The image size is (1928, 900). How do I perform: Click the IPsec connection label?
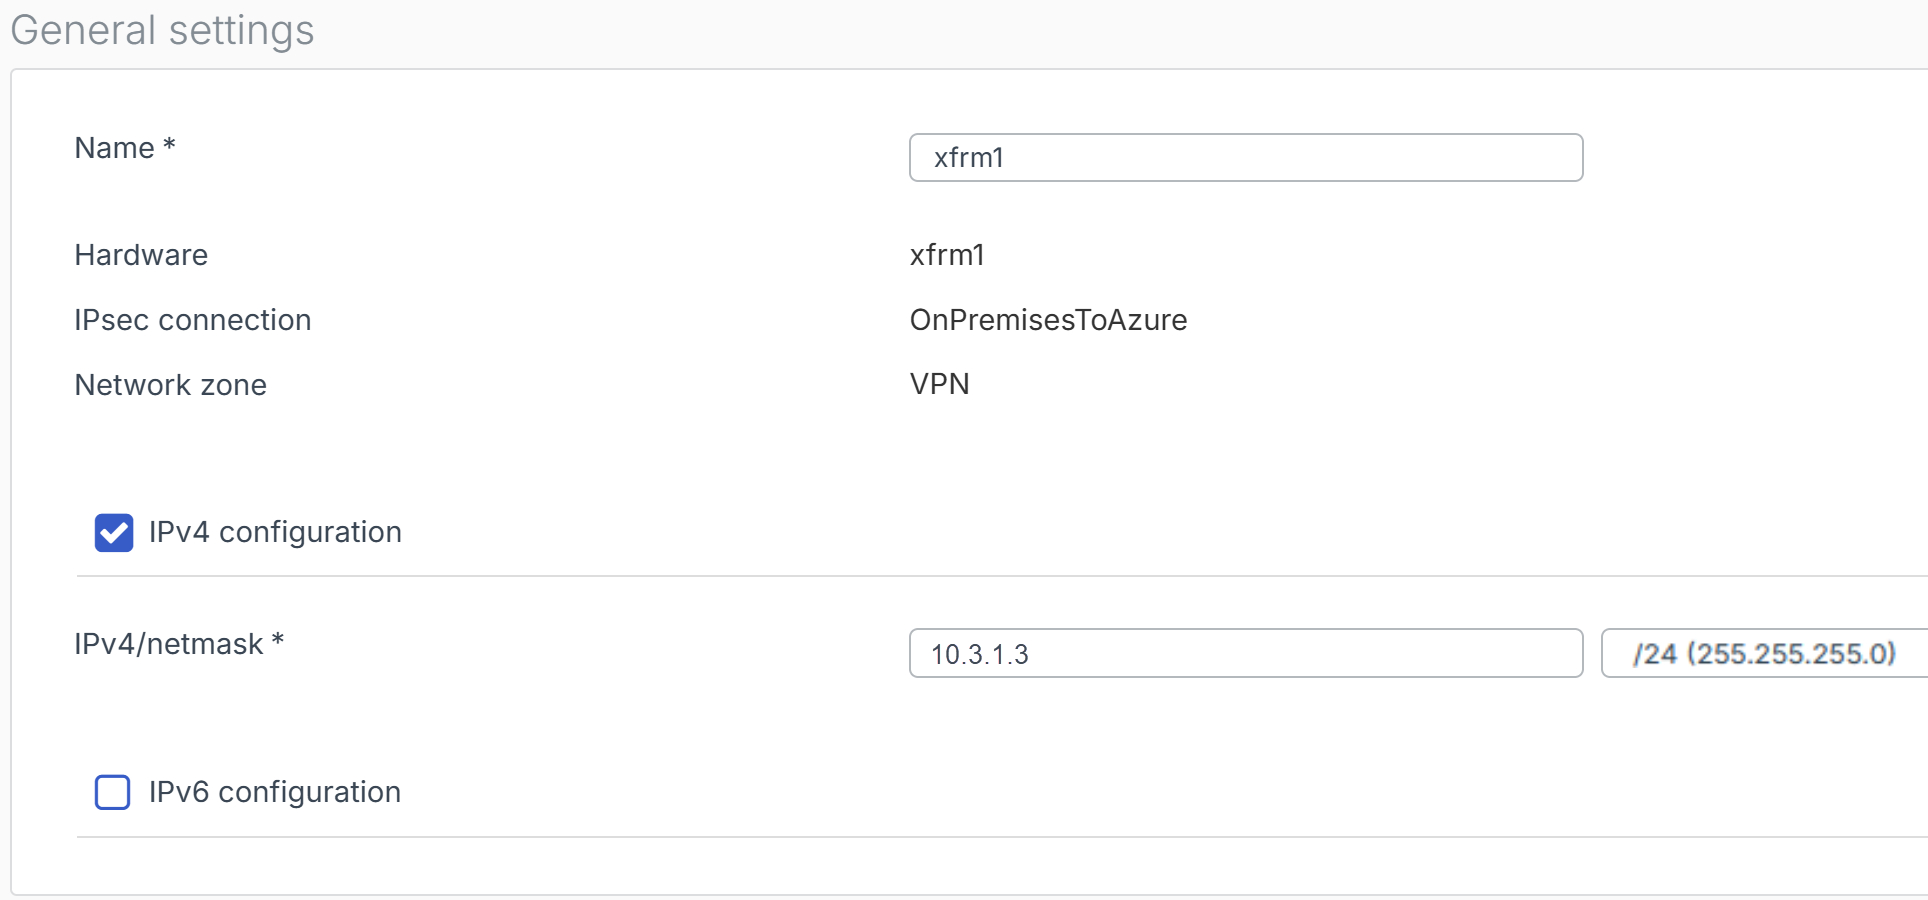pos(193,320)
